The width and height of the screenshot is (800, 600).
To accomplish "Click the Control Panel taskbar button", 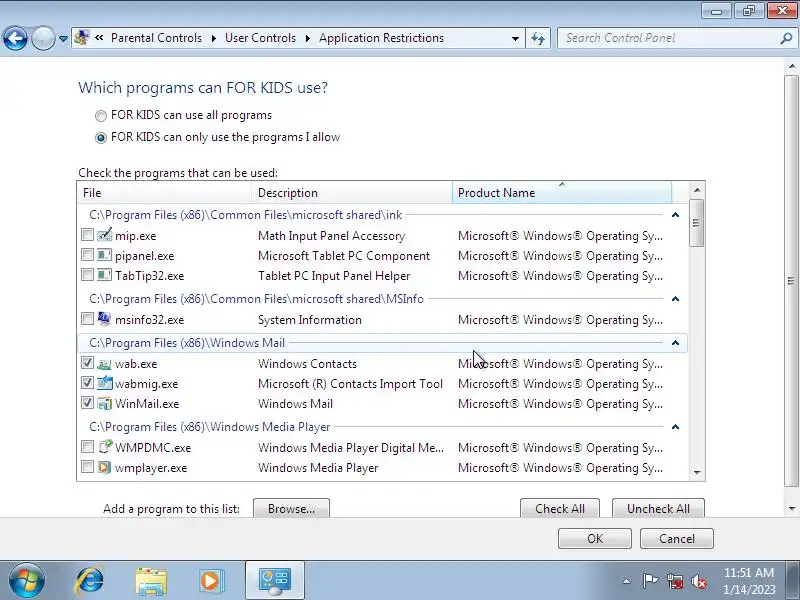I will tap(274, 581).
